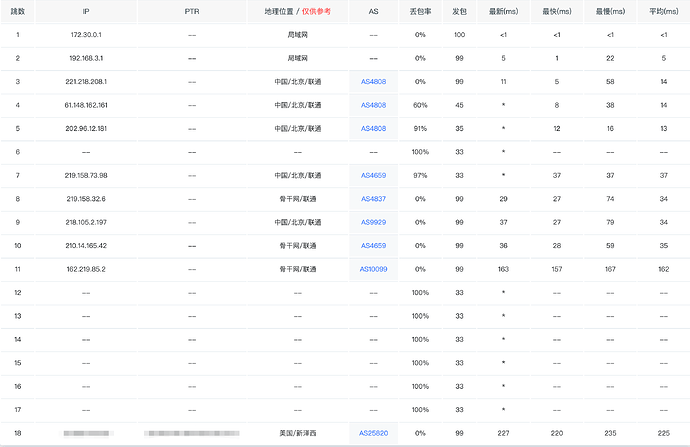690x447 pixels.
Task: Click the latest latency value 227
Action: click(503, 433)
